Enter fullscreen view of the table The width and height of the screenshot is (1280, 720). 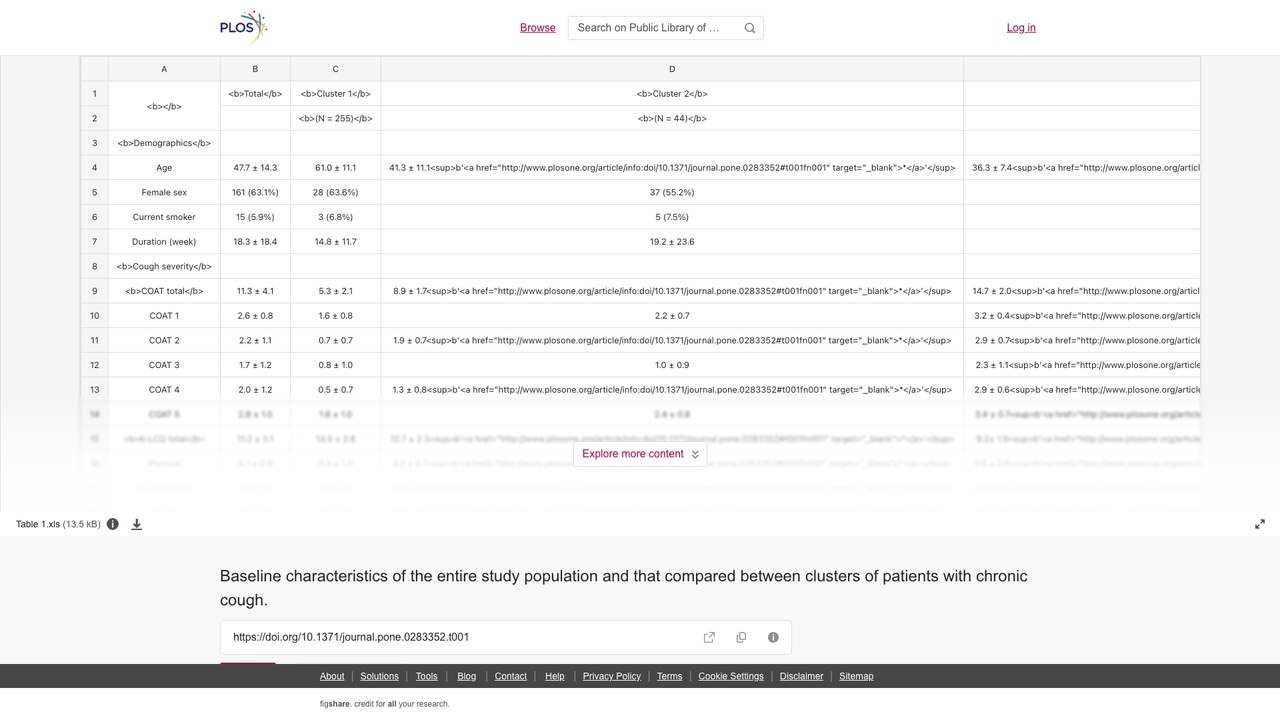[x=1260, y=524]
